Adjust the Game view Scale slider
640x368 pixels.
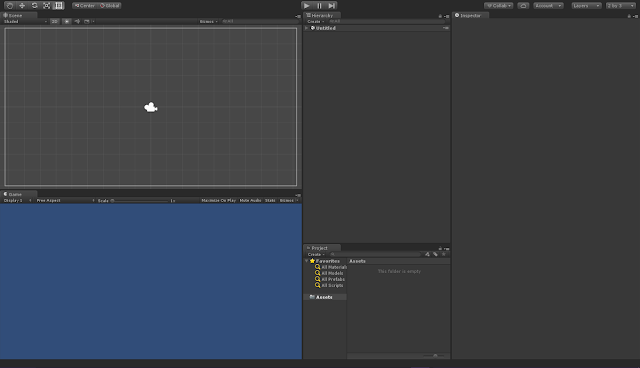(x=139, y=201)
